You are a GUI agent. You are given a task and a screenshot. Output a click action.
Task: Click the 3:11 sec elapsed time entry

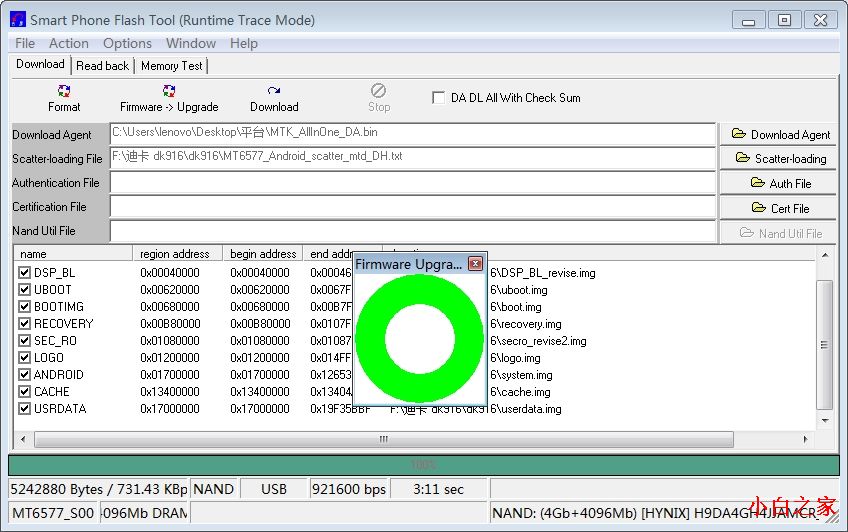pyautogui.click(x=439, y=489)
